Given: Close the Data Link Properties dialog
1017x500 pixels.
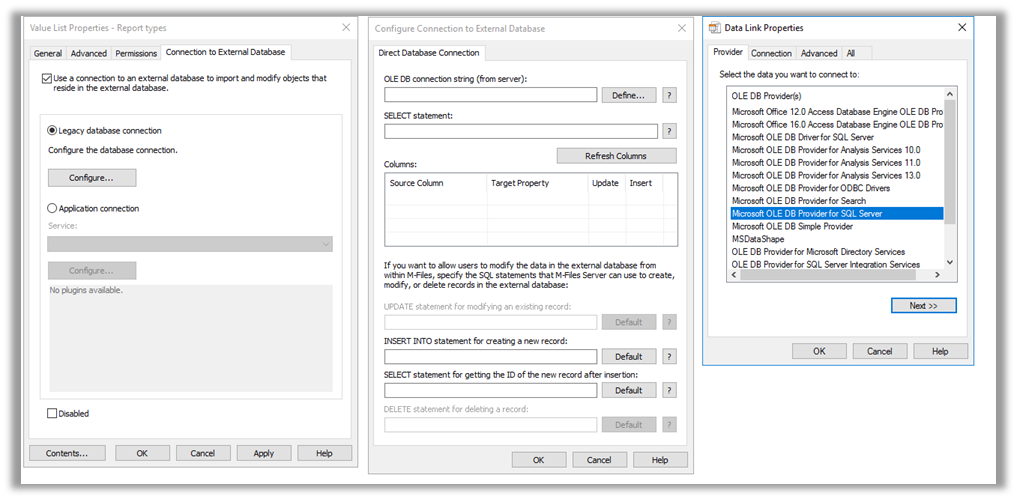Looking at the screenshot, I should point(962,27).
